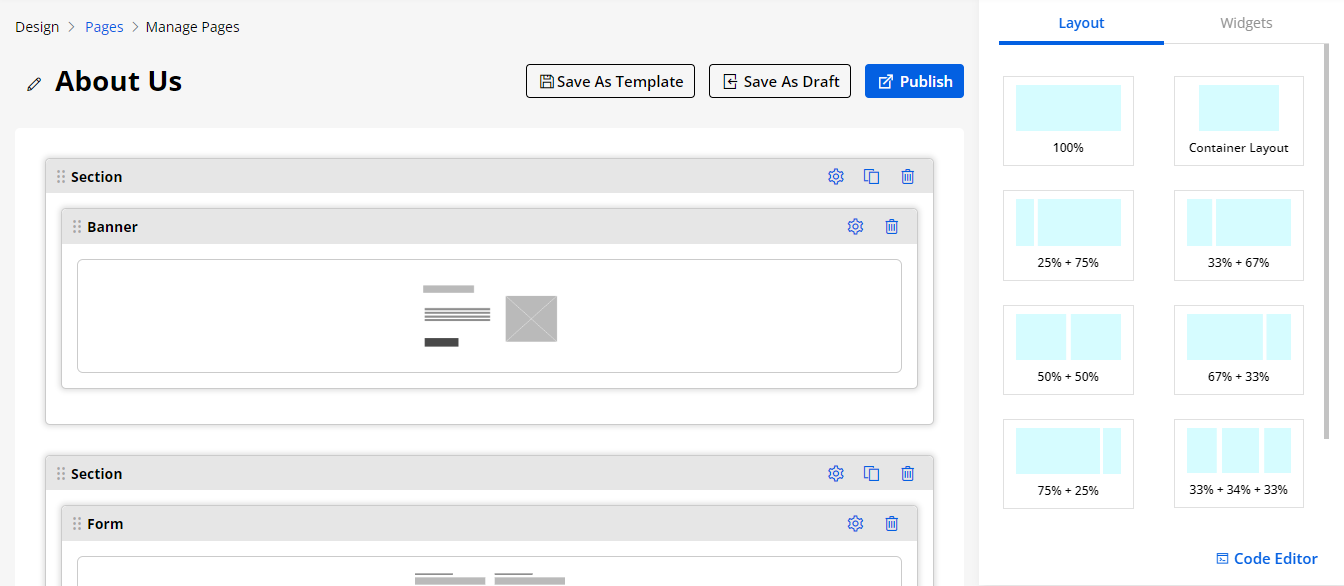The width and height of the screenshot is (1344, 586).
Task: Click Save As Draft
Action: 780,82
